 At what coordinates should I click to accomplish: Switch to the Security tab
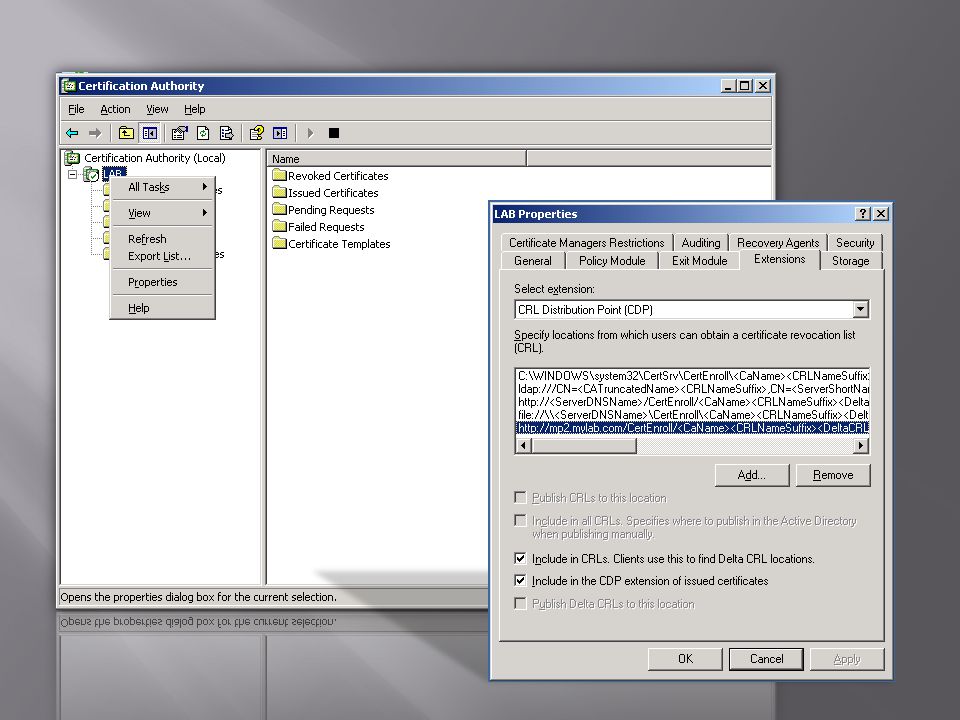click(855, 243)
